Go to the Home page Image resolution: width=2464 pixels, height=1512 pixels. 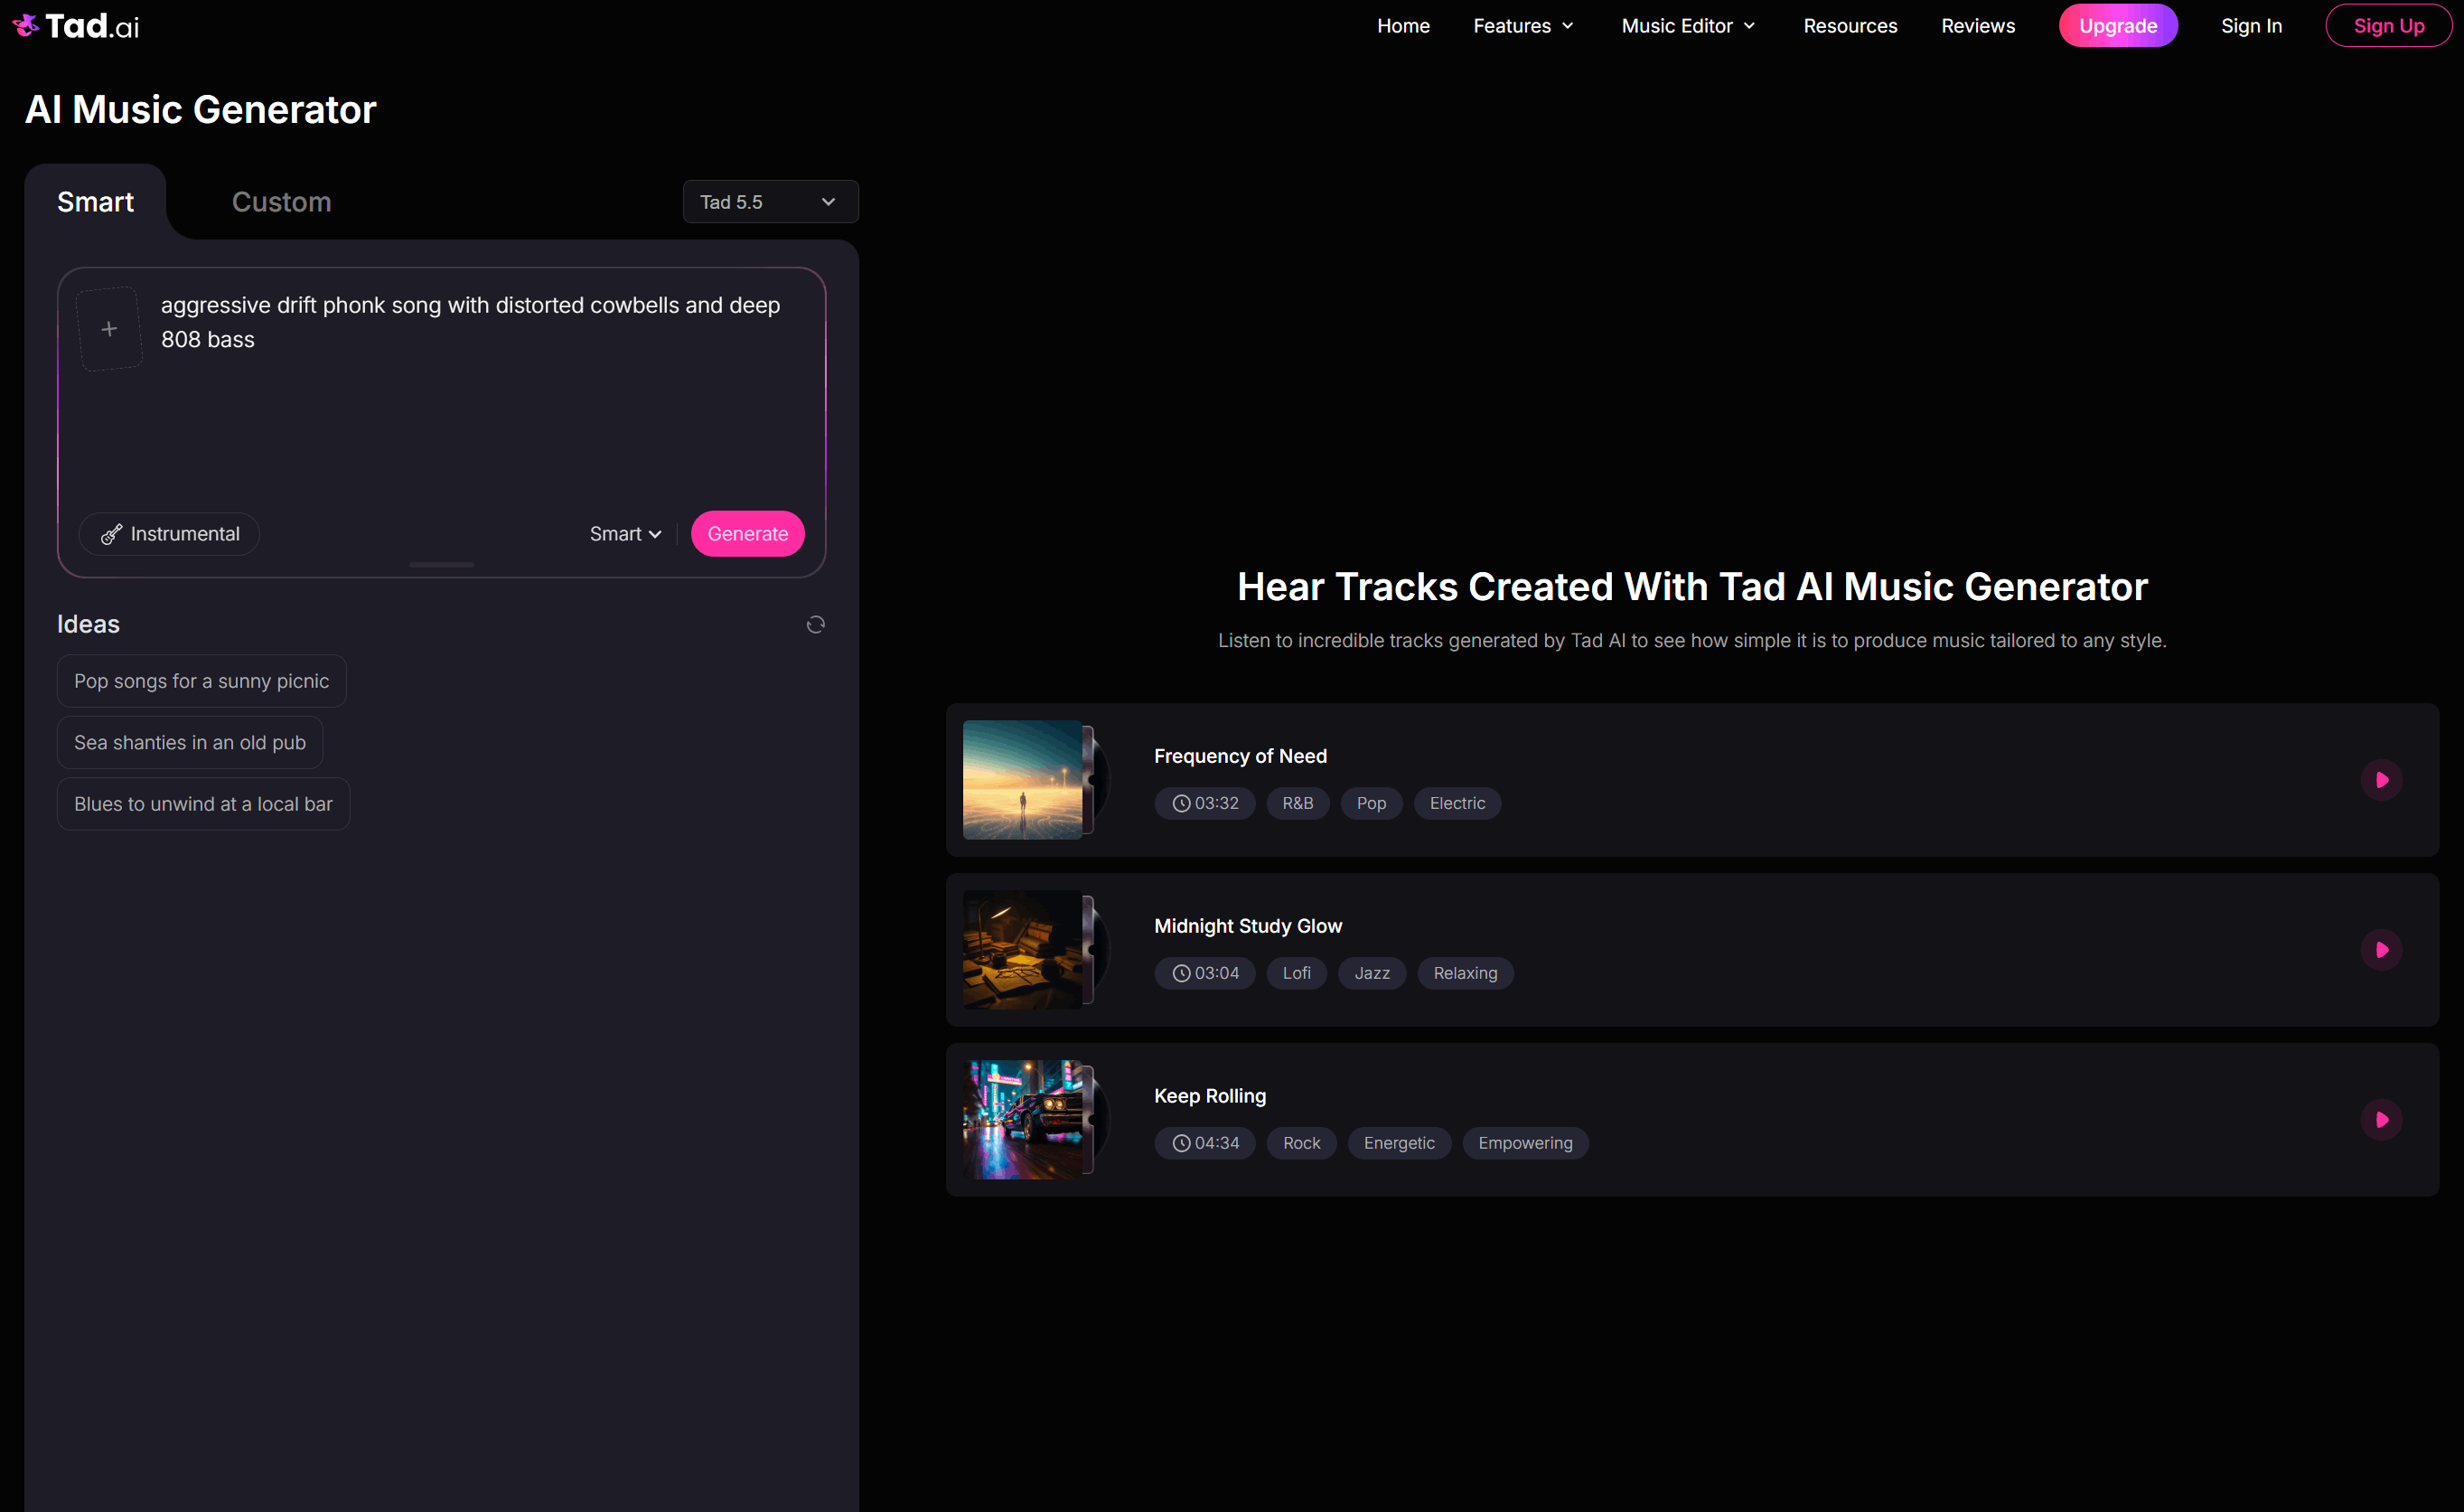pos(1403,26)
